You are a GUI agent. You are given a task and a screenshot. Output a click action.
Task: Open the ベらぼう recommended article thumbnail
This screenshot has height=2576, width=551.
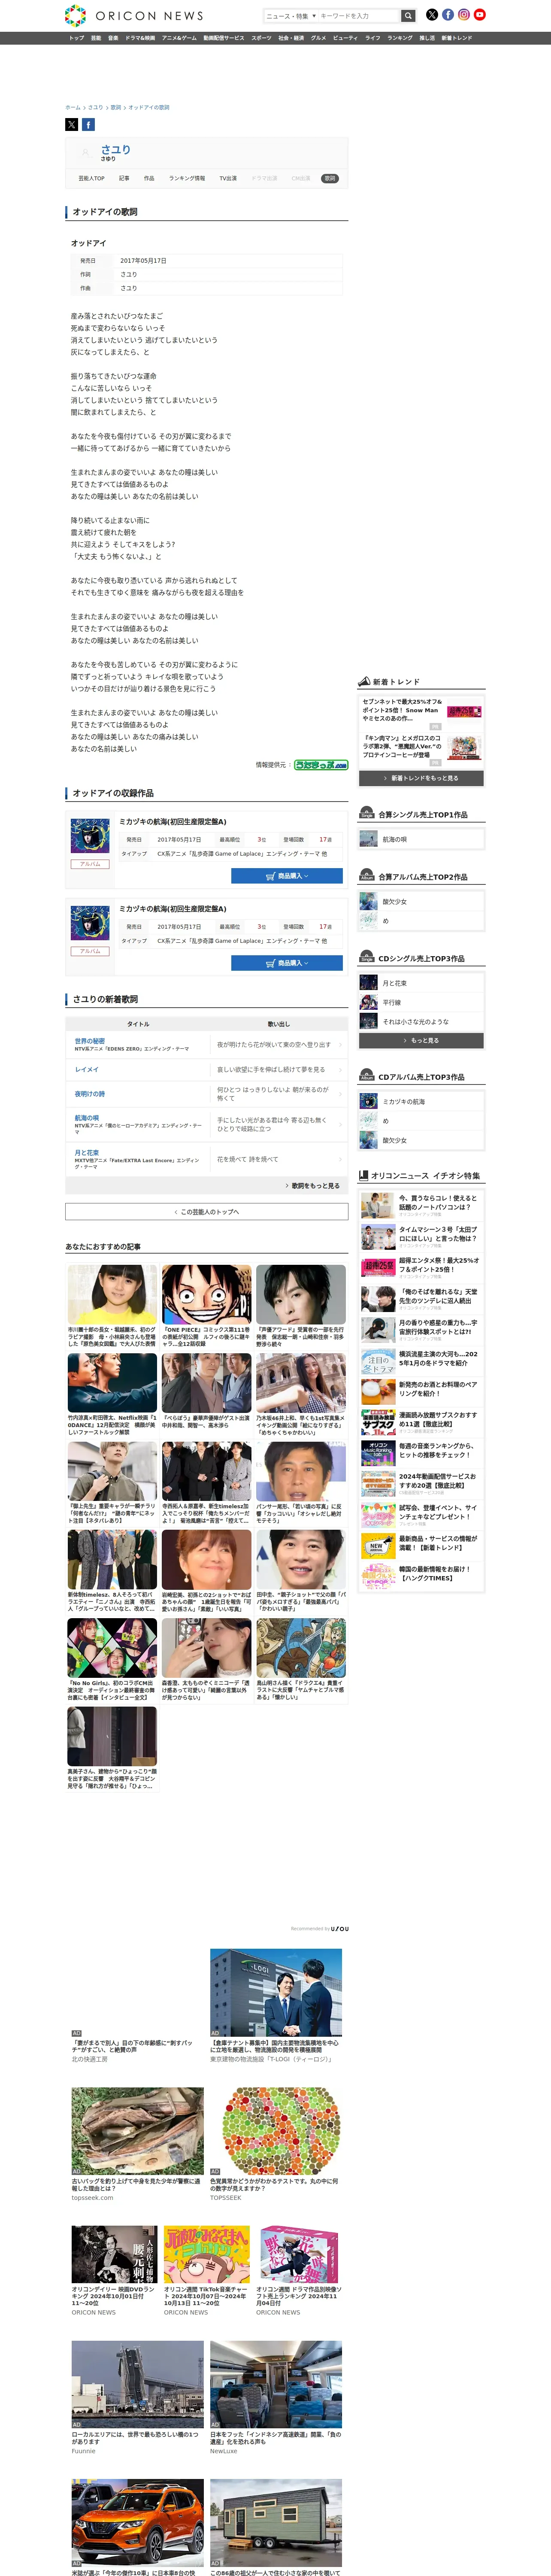click(x=207, y=1382)
